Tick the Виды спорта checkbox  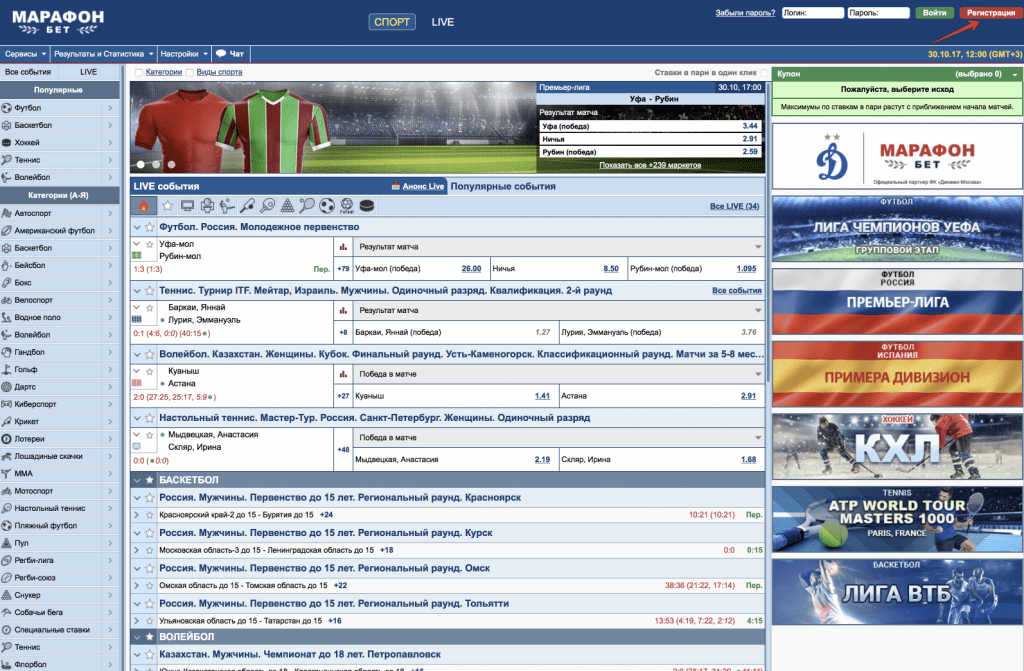[x=190, y=72]
